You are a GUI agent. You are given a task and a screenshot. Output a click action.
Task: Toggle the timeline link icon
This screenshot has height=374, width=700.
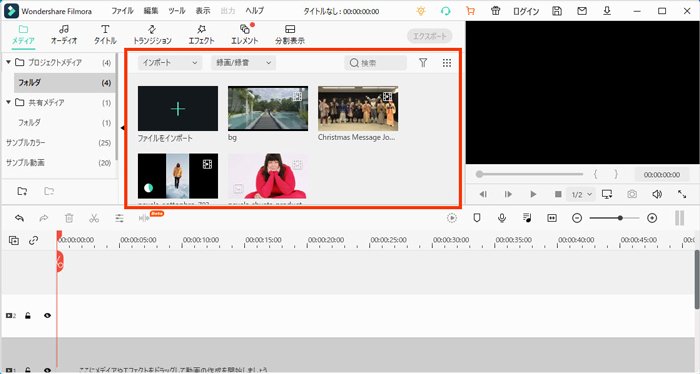(x=33, y=241)
